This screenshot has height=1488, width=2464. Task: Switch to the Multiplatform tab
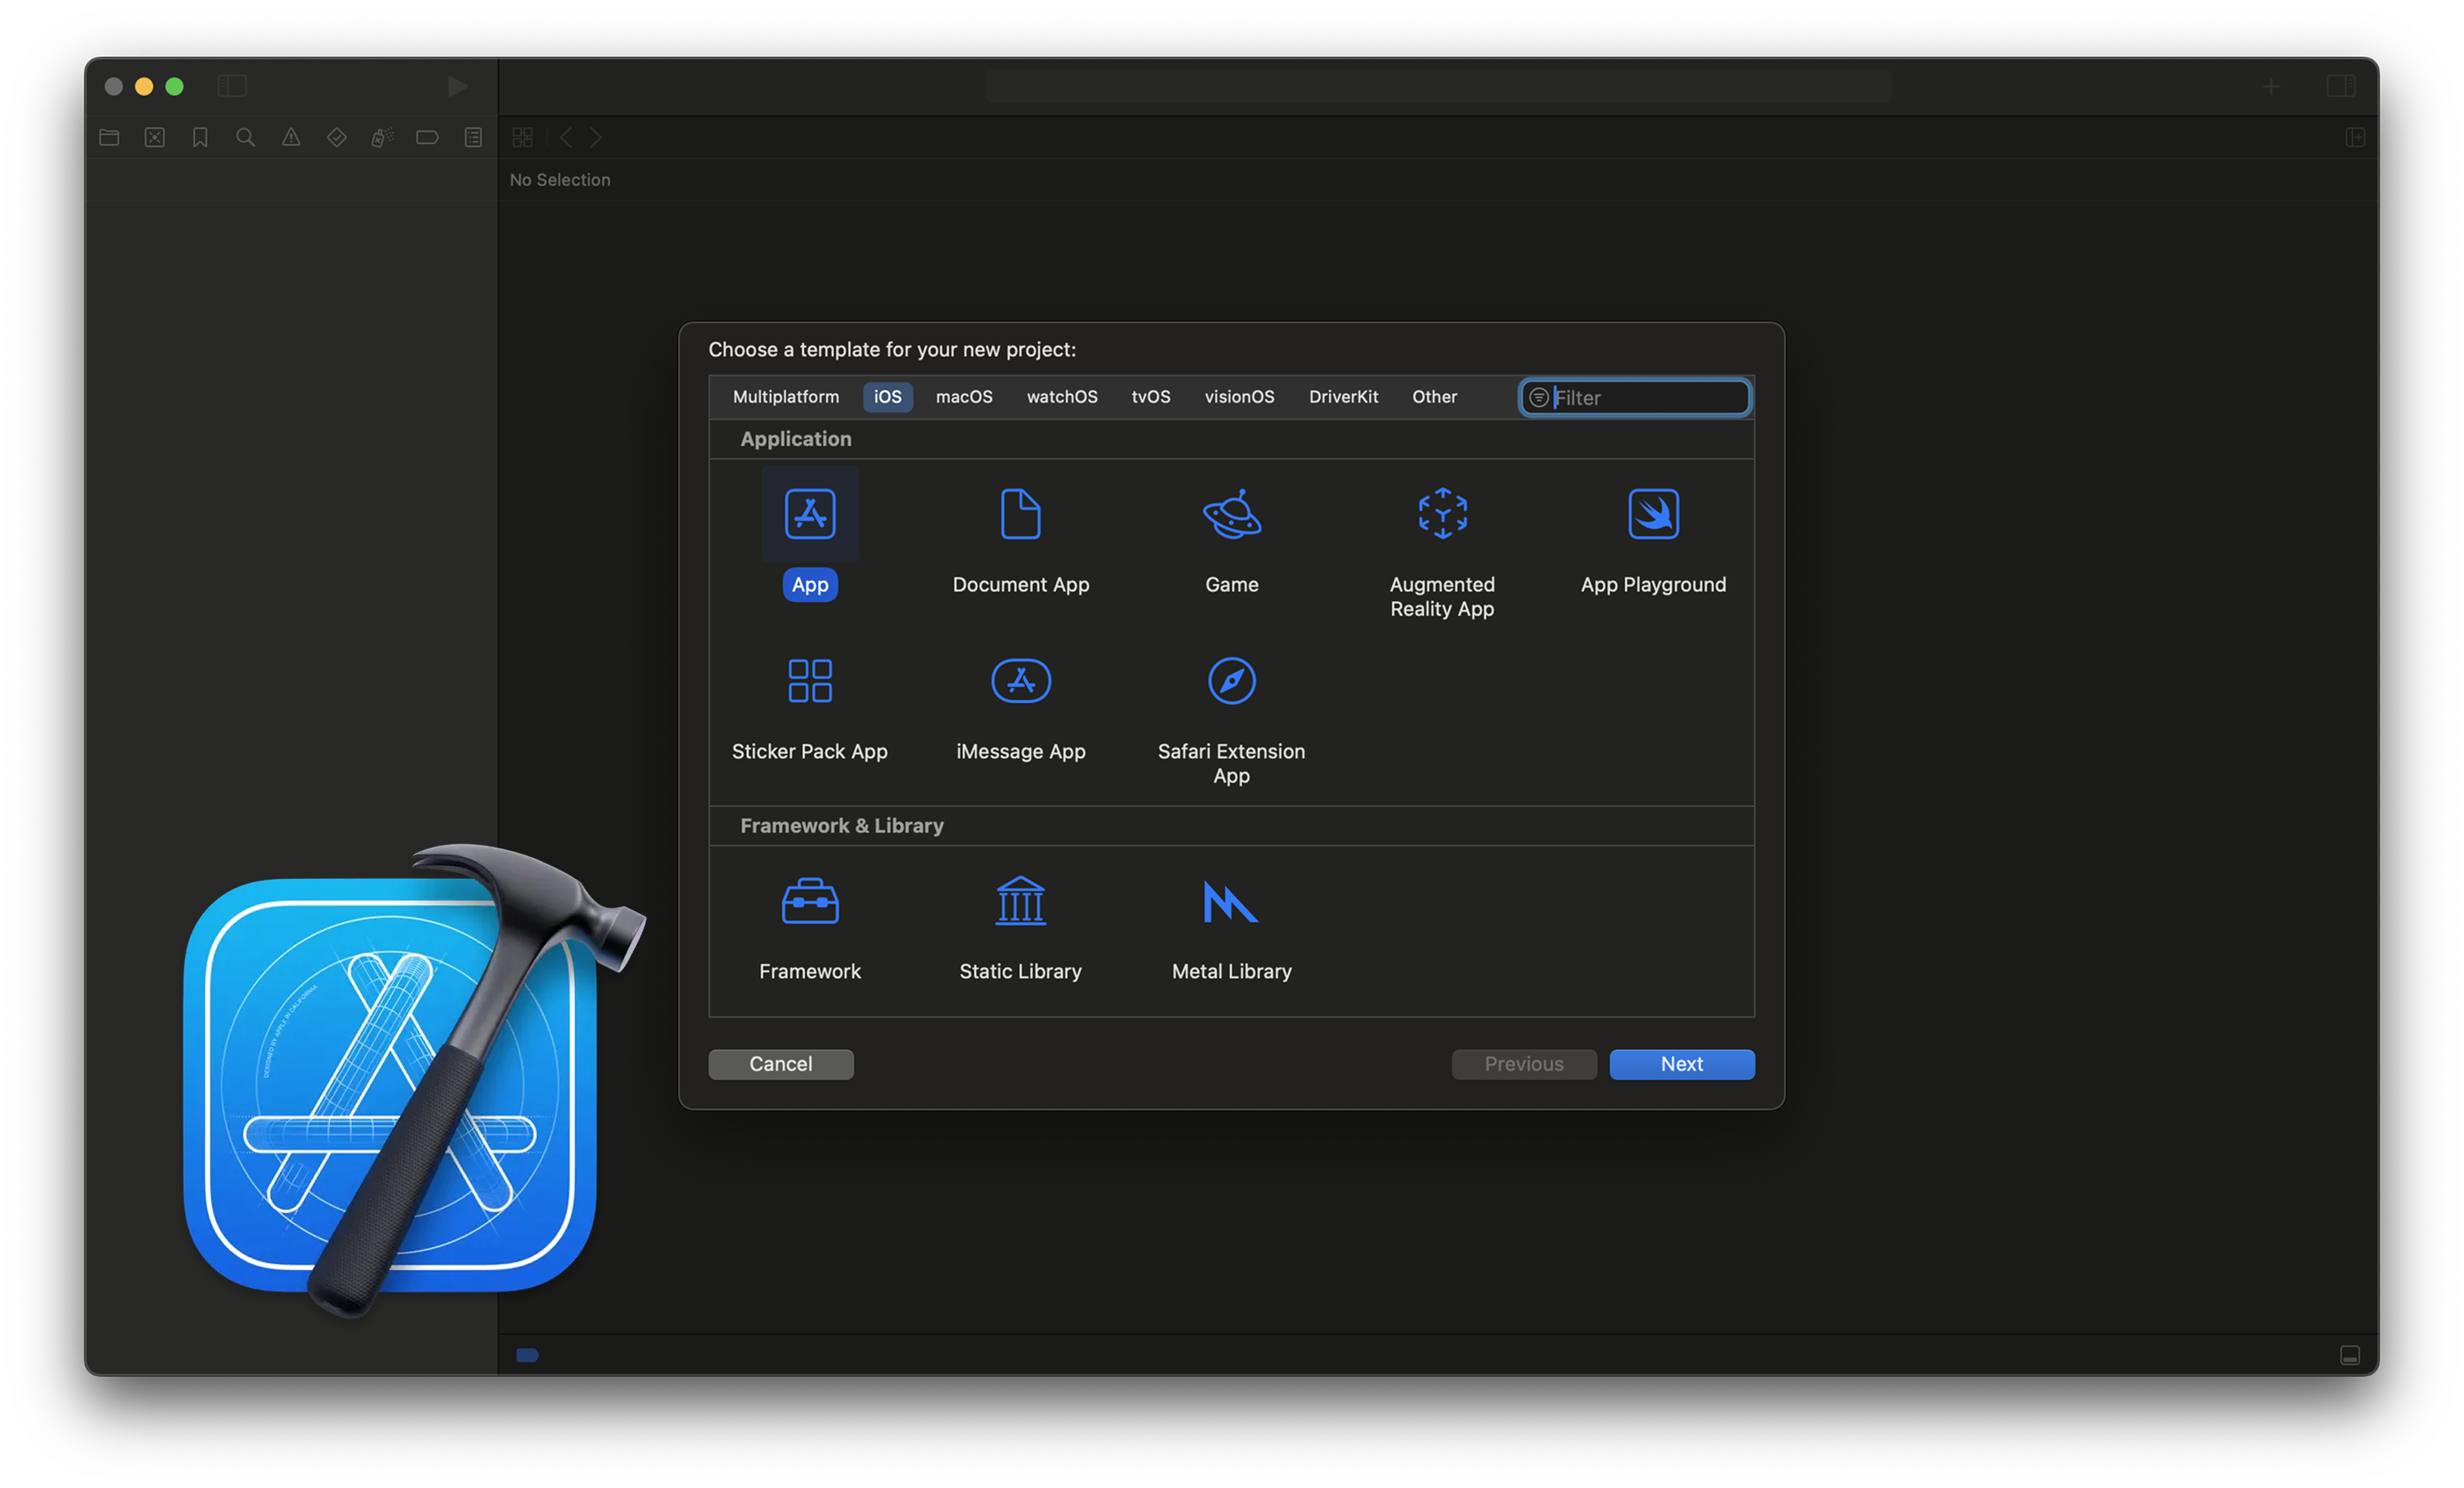[x=786, y=397]
